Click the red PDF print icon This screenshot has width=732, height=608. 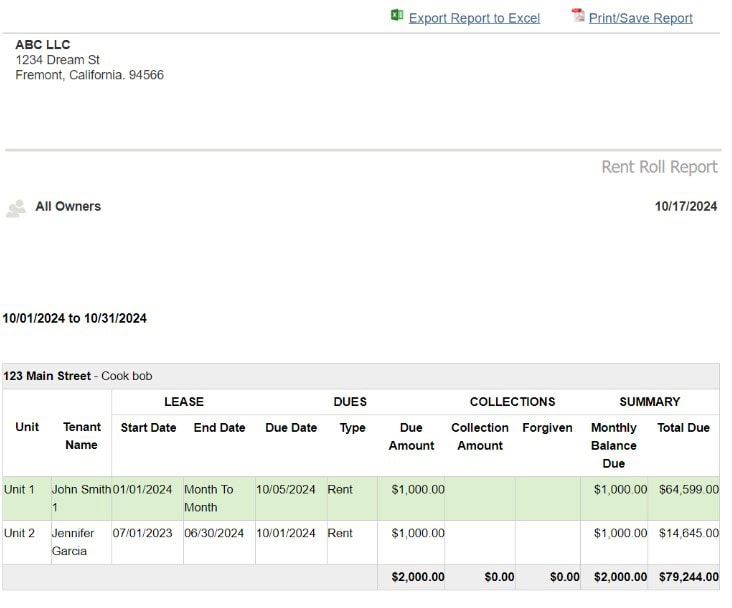point(577,16)
